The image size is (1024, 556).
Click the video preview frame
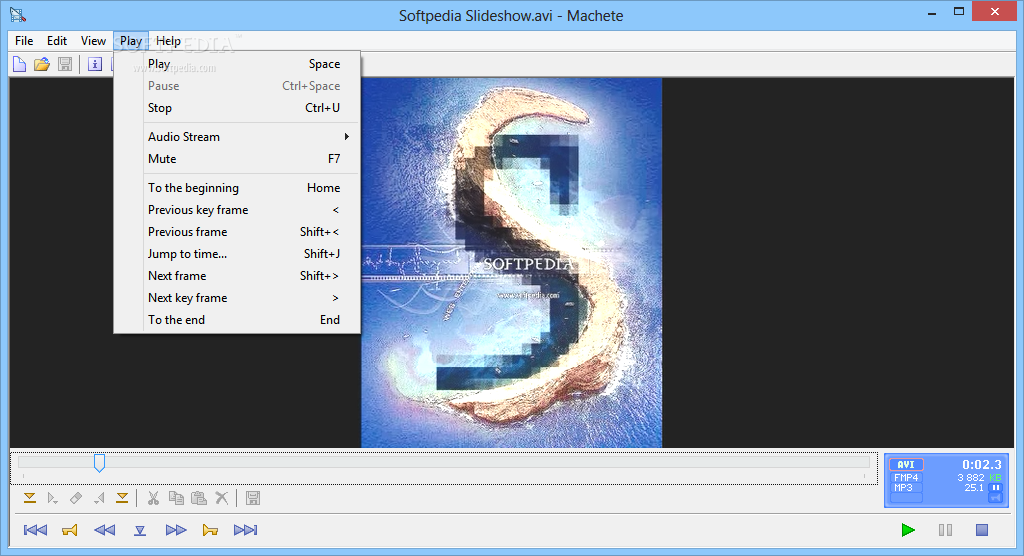[x=511, y=263]
